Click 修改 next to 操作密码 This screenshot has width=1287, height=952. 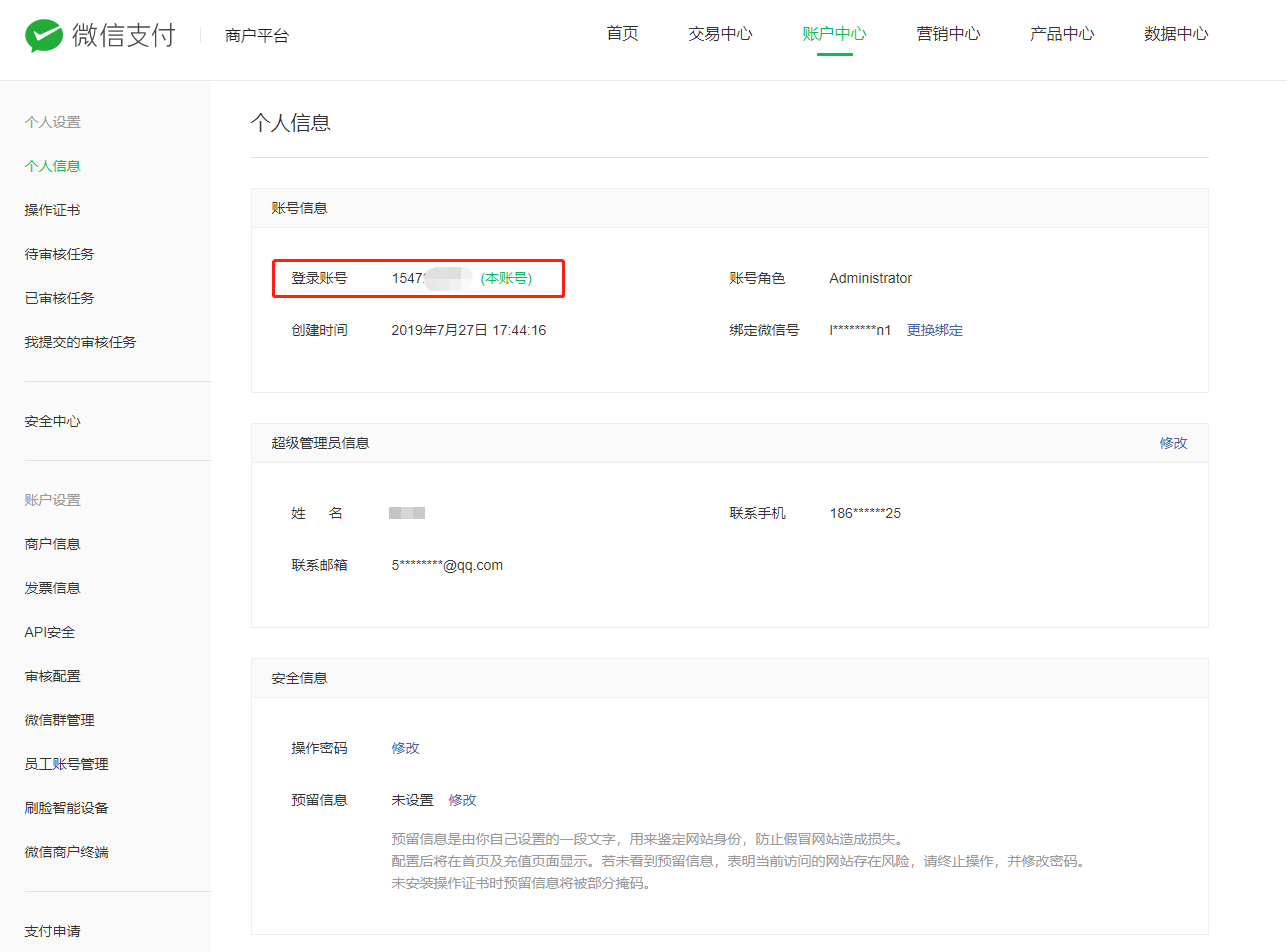tap(406, 748)
